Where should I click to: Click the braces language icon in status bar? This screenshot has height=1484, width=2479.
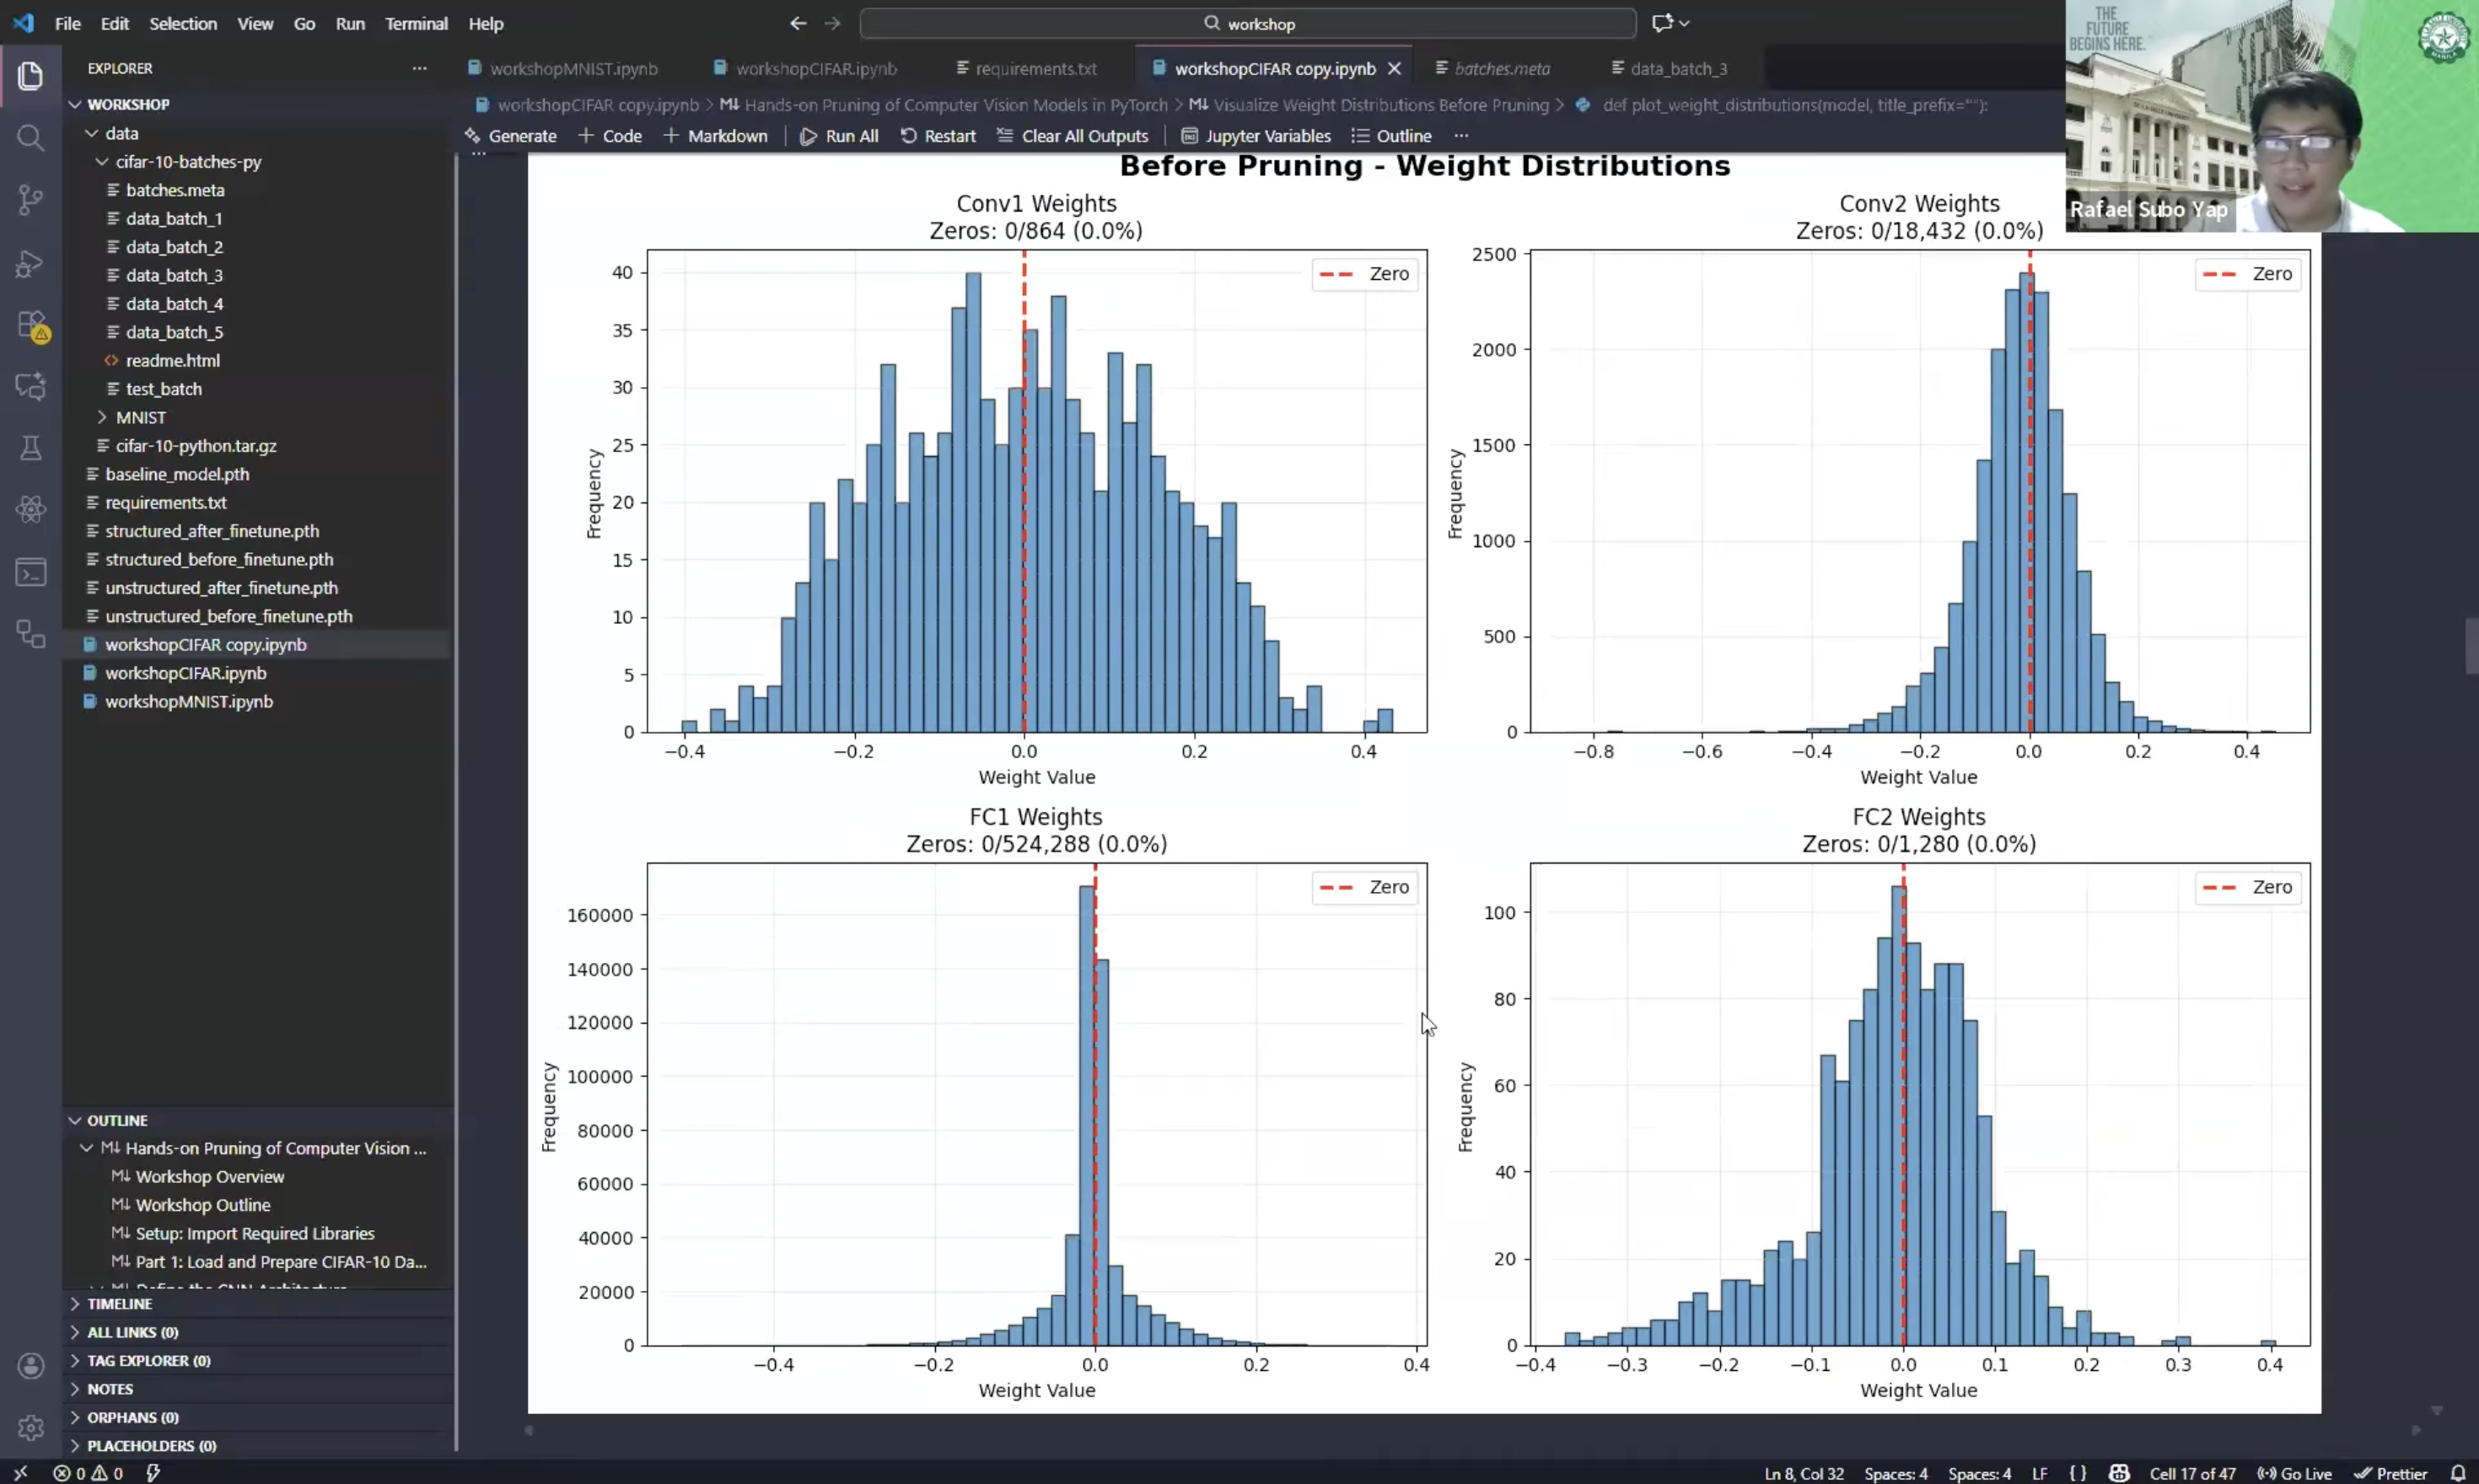(x=2077, y=1473)
